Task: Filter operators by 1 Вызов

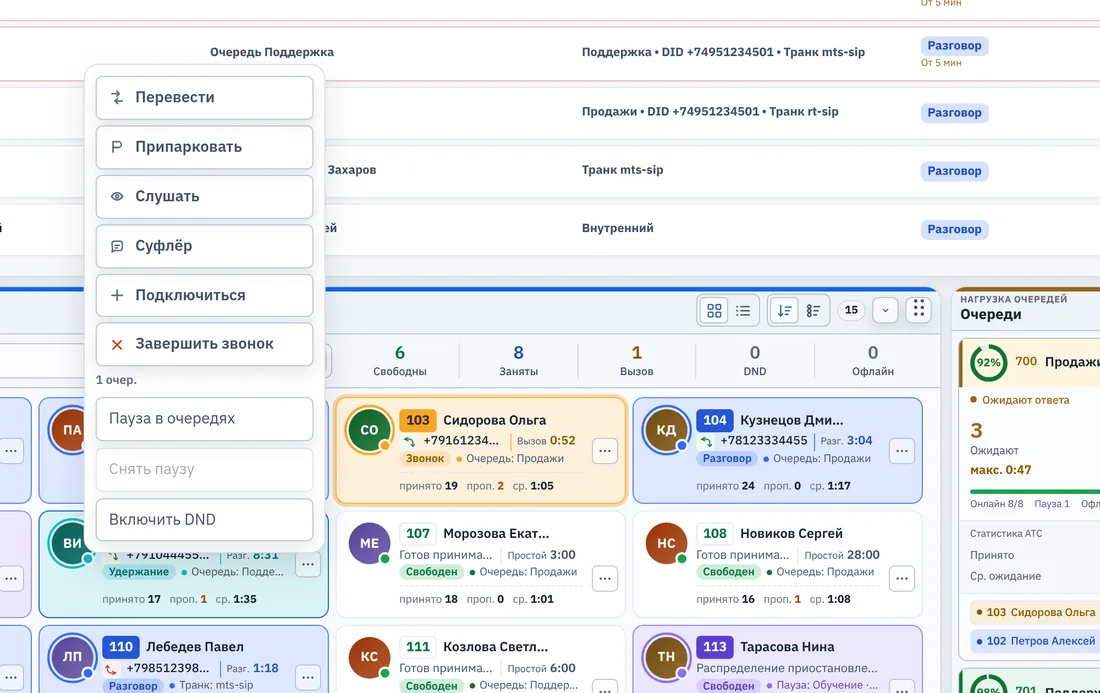Action: click(636, 361)
